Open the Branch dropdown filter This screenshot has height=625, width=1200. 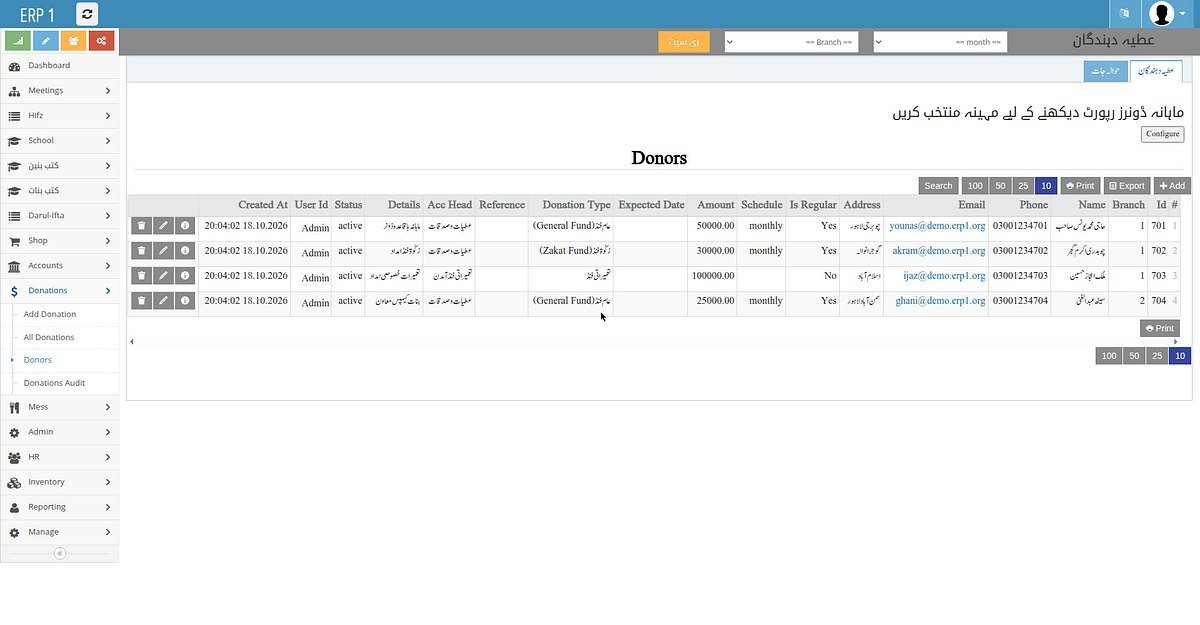791,42
